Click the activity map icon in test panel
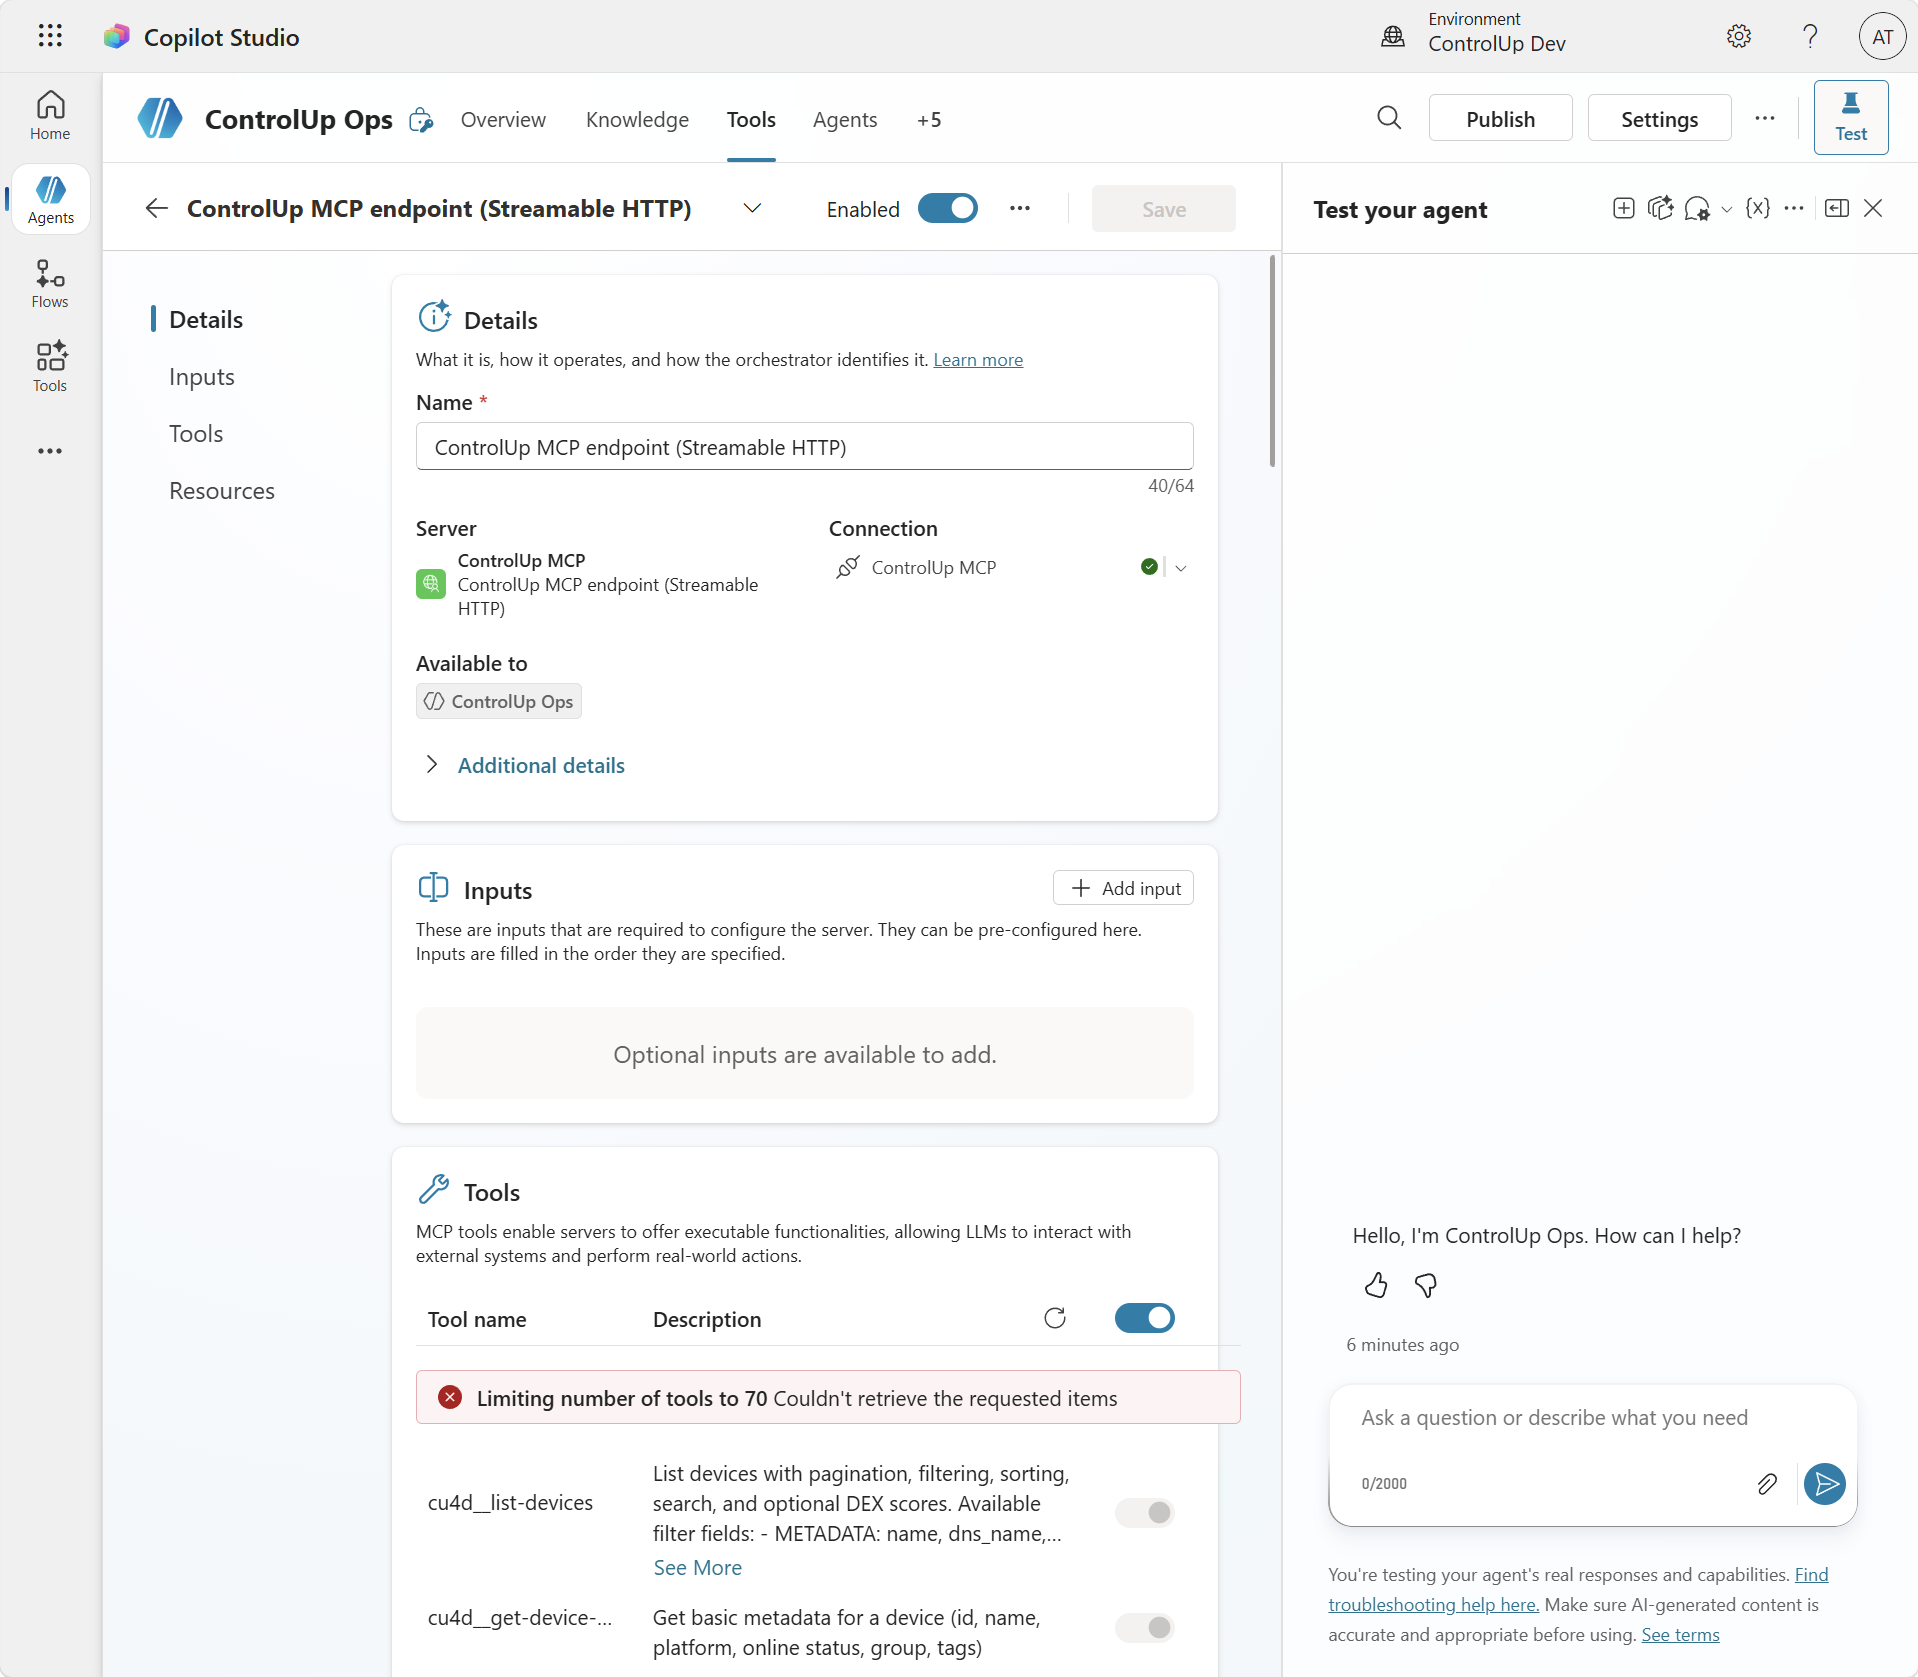The height and width of the screenshot is (1677, 1918). (1661, 208)
